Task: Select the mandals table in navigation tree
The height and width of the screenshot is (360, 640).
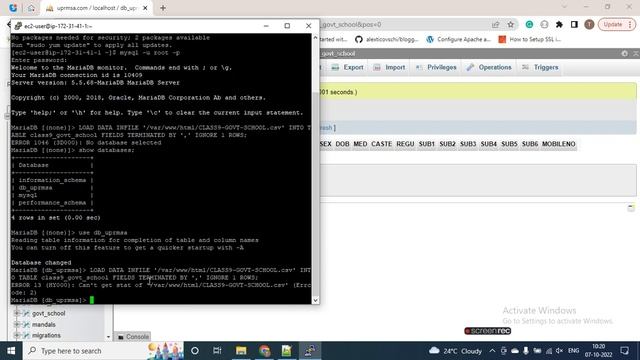Action: (x=44, y=324)
